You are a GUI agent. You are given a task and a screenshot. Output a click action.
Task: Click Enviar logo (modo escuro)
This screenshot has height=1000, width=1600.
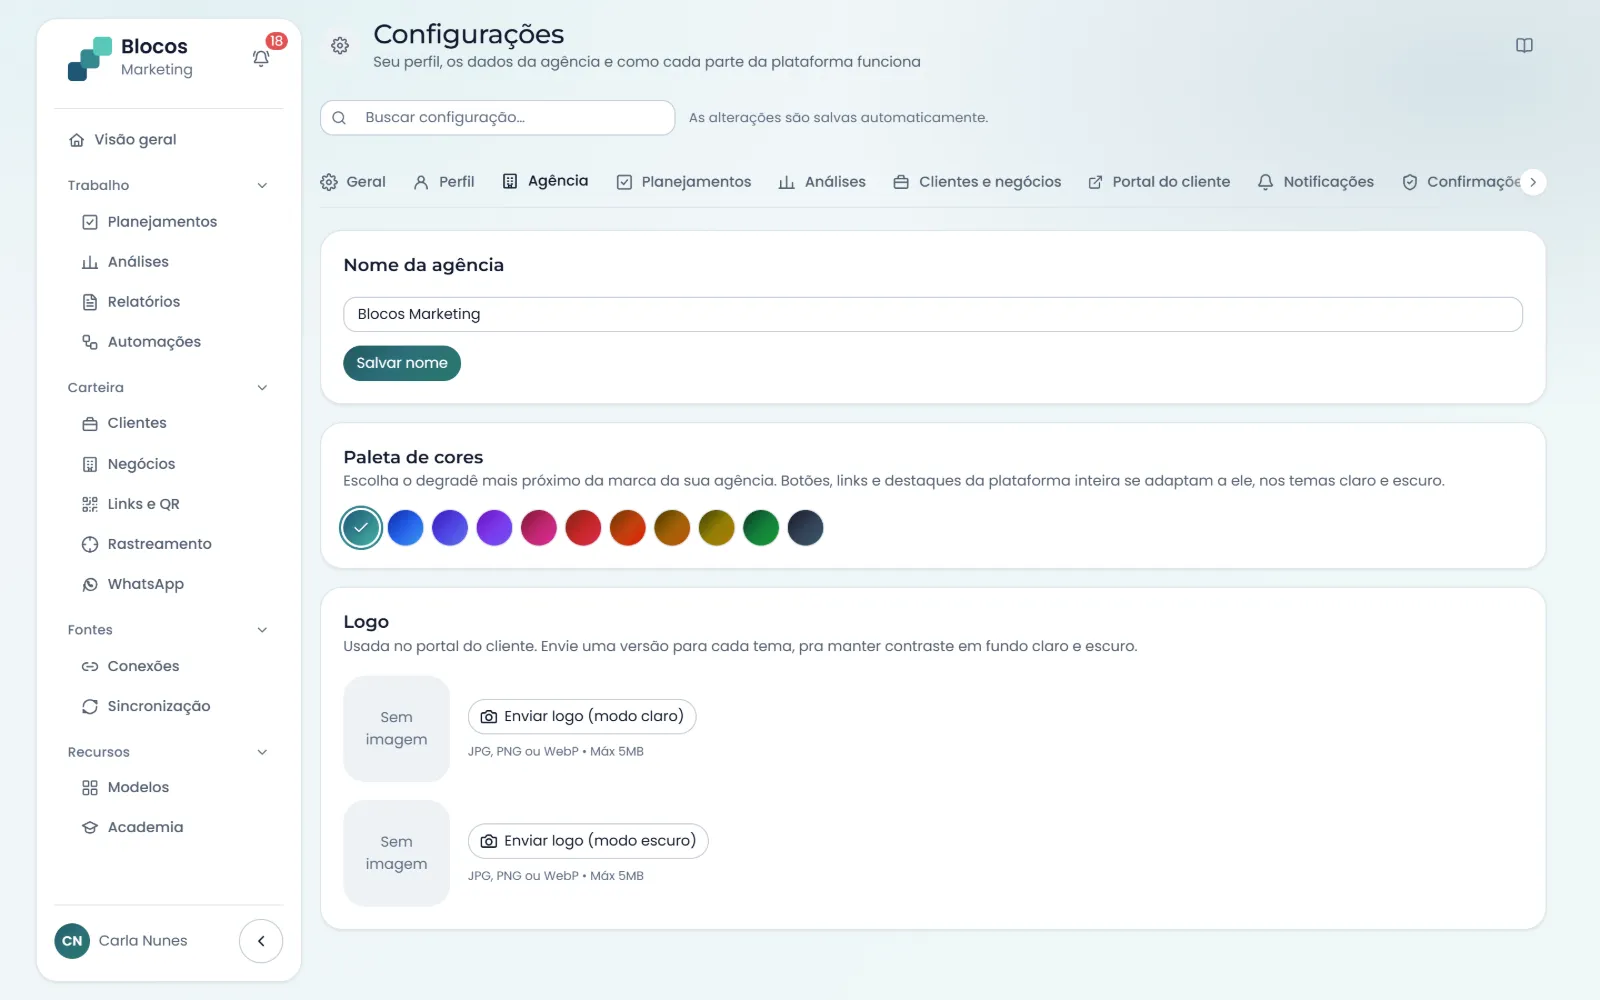pyautogui.click(x=588, y=841)
